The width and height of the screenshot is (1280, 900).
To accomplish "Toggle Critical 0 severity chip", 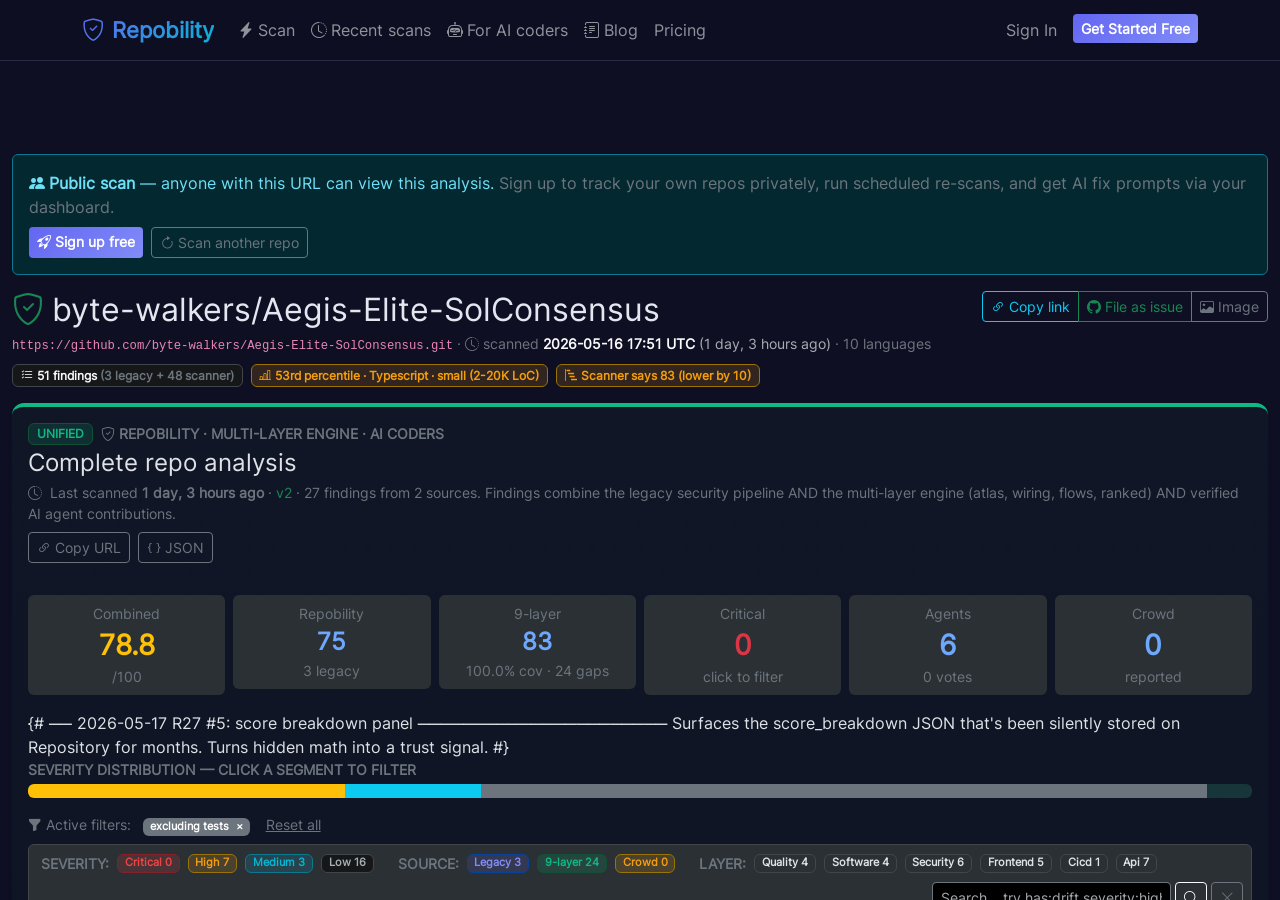I will [x=148, y=862].
